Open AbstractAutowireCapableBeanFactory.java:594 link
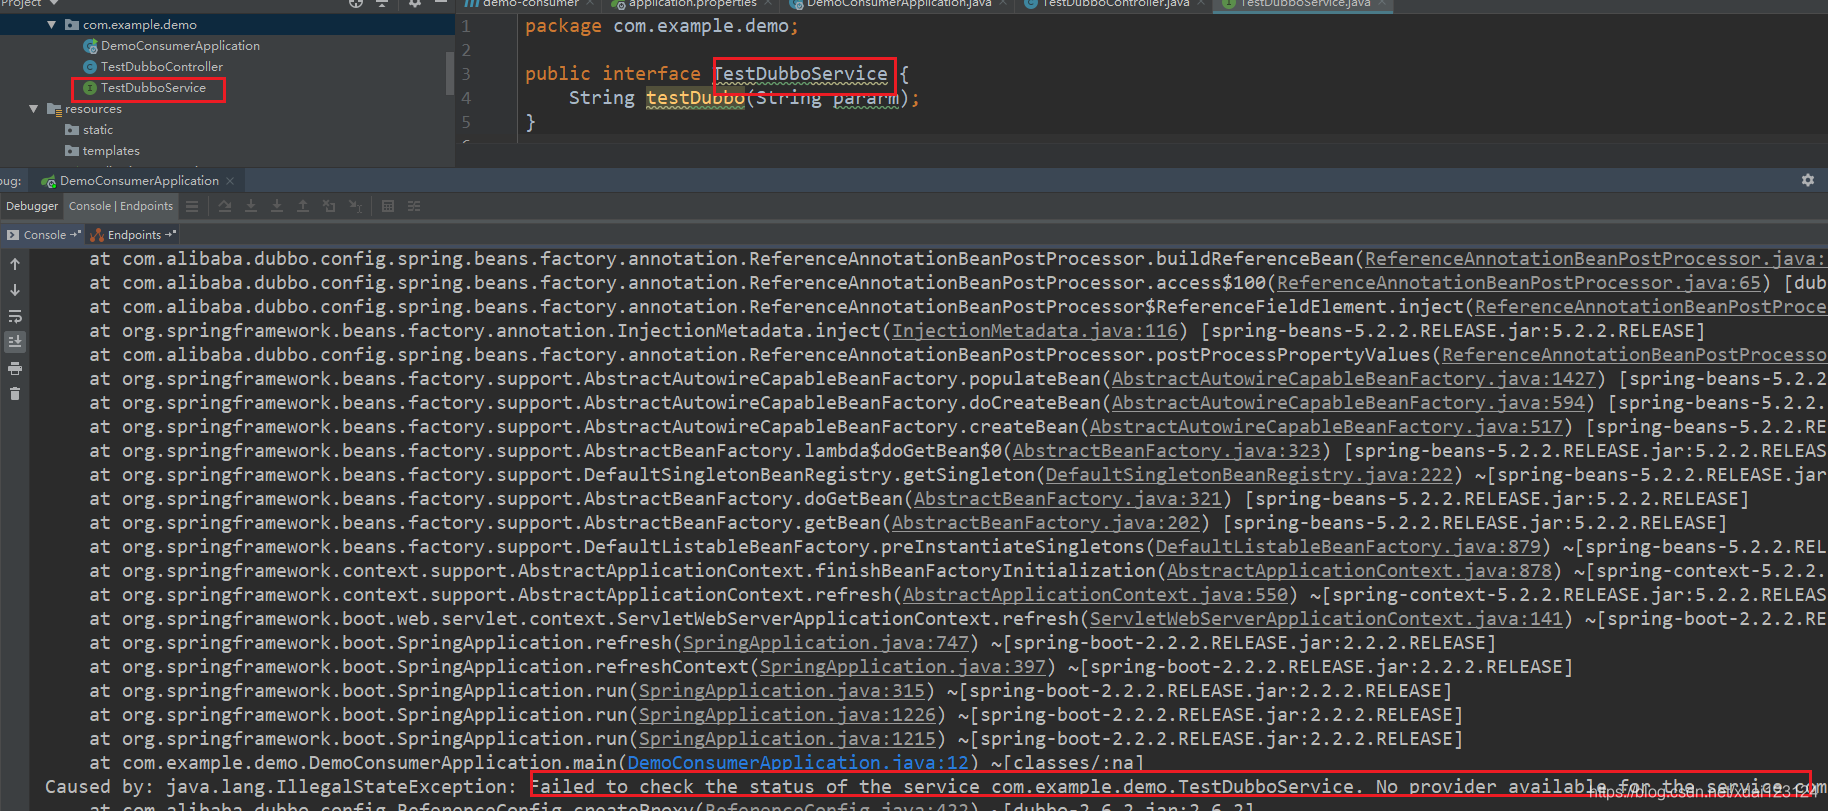This screenshot has height=811, width=1828. (x=1349, y=403)
